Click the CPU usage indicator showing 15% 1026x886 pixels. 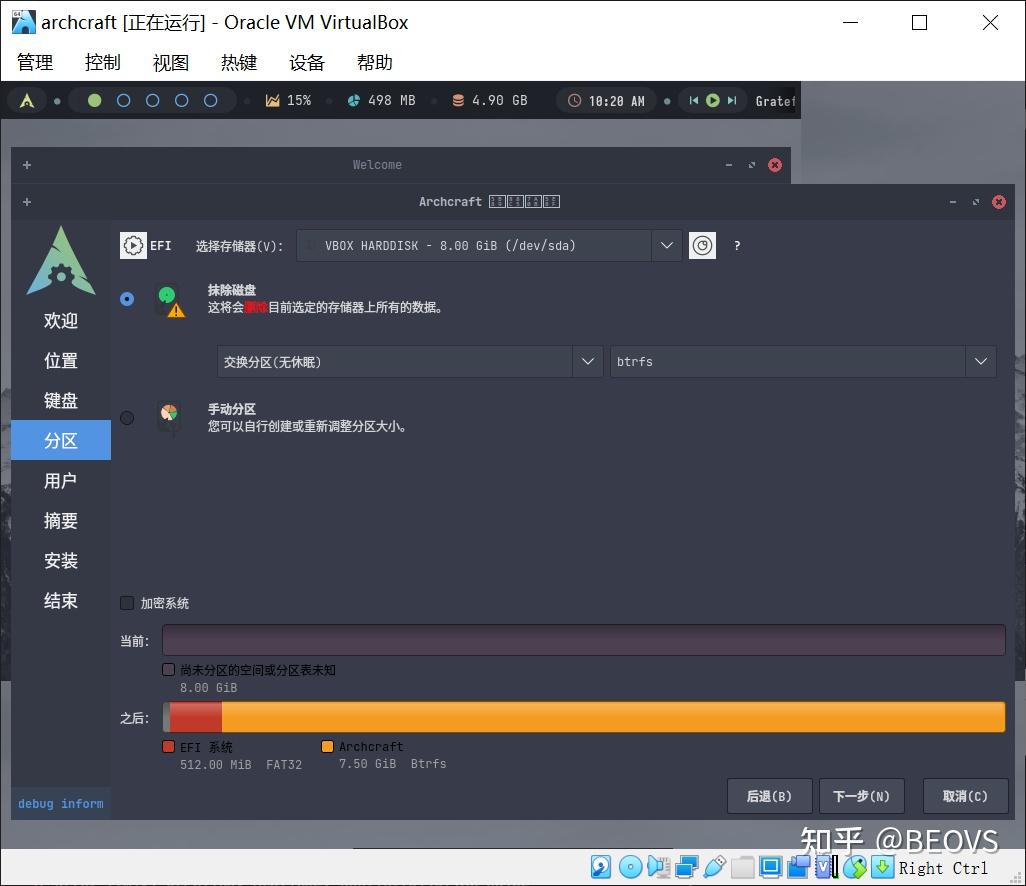pyautogui.click(x=288, y=100)
